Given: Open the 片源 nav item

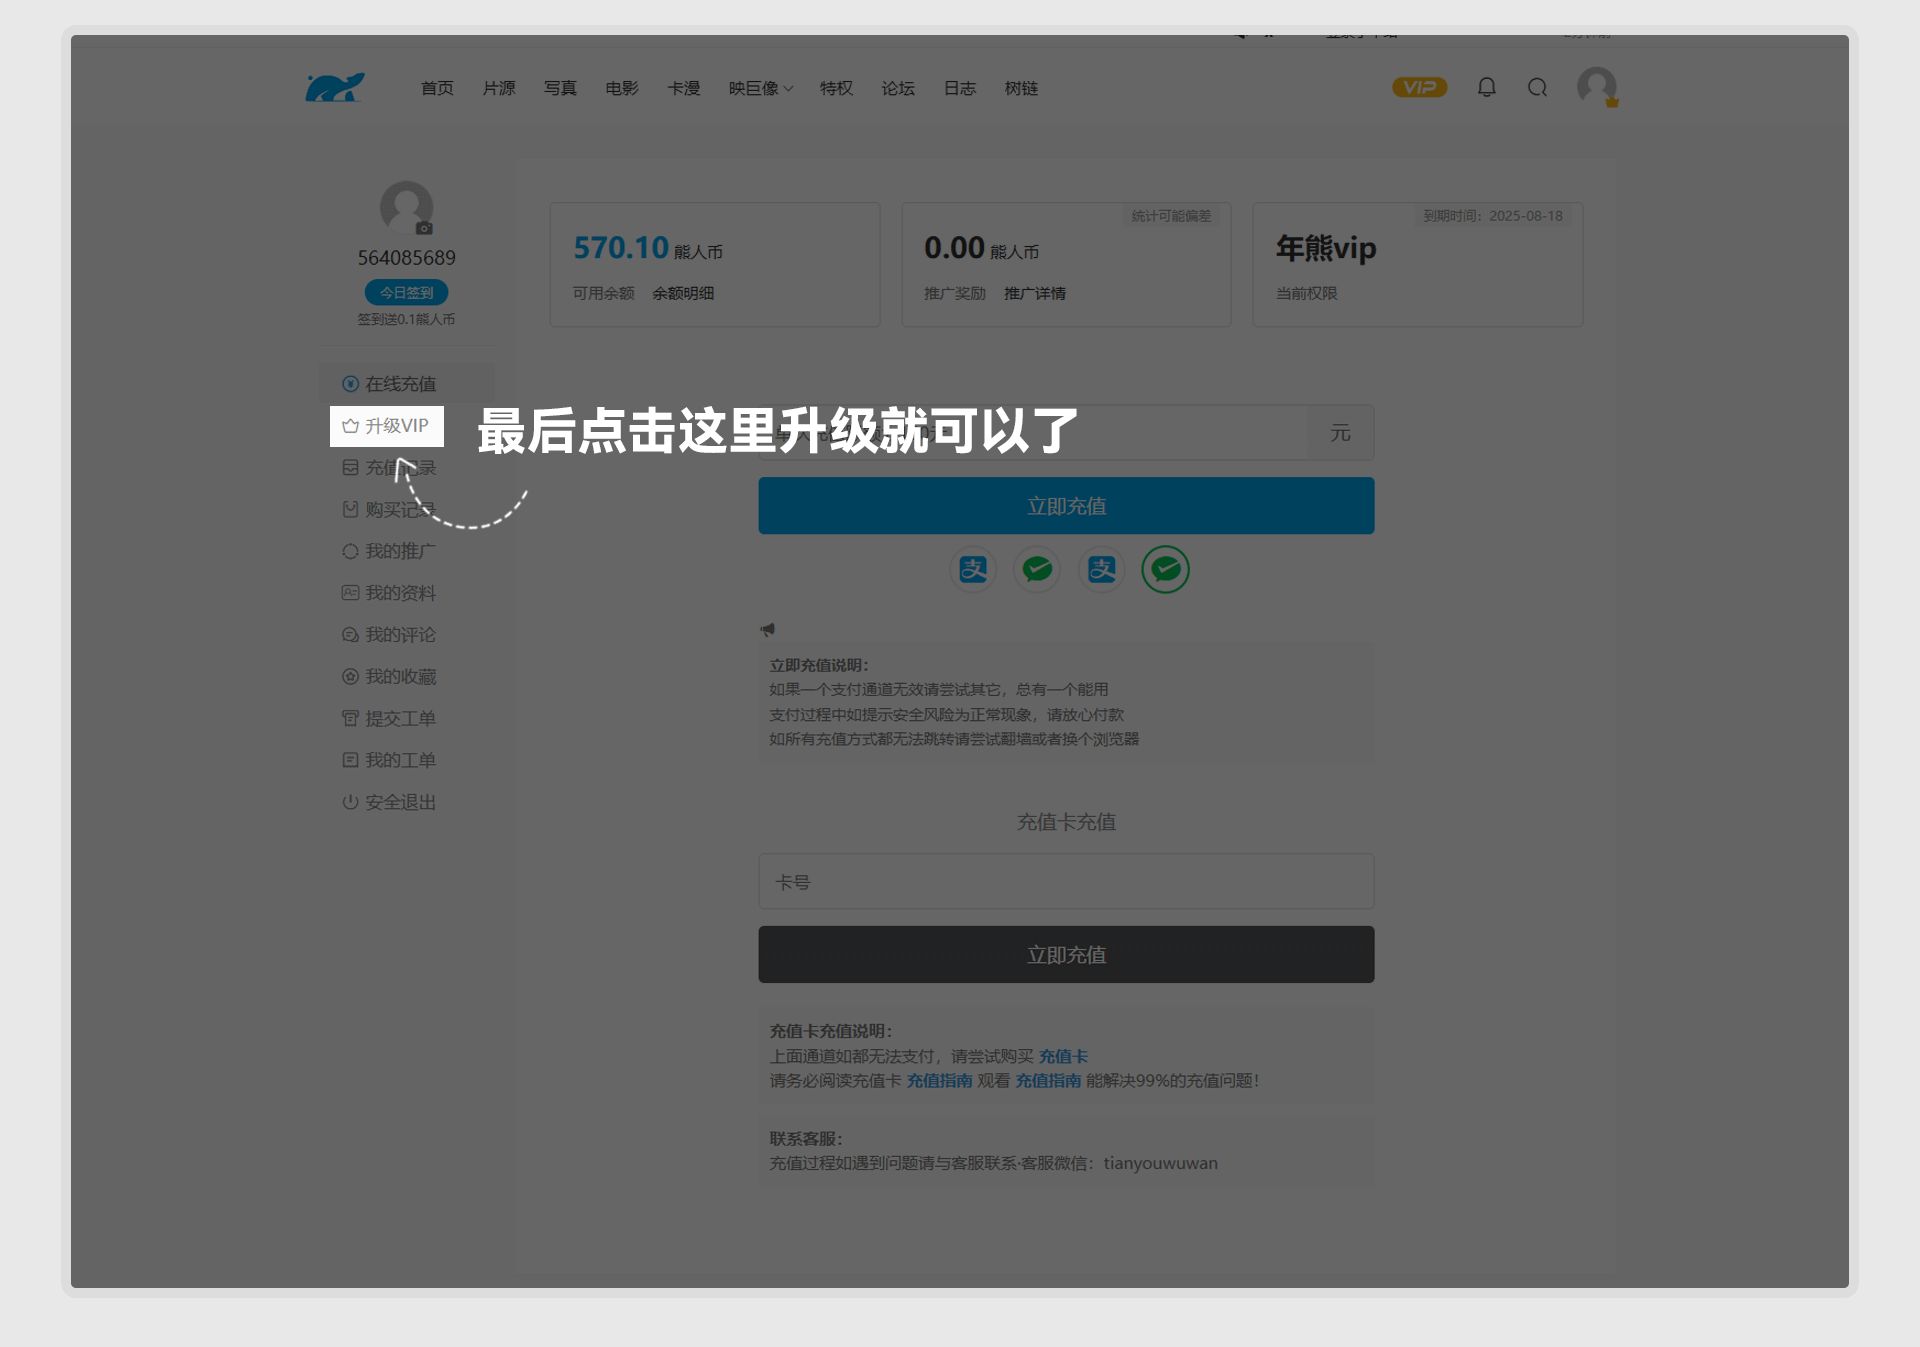Looking at the screenshot, I should pos(499,88).
